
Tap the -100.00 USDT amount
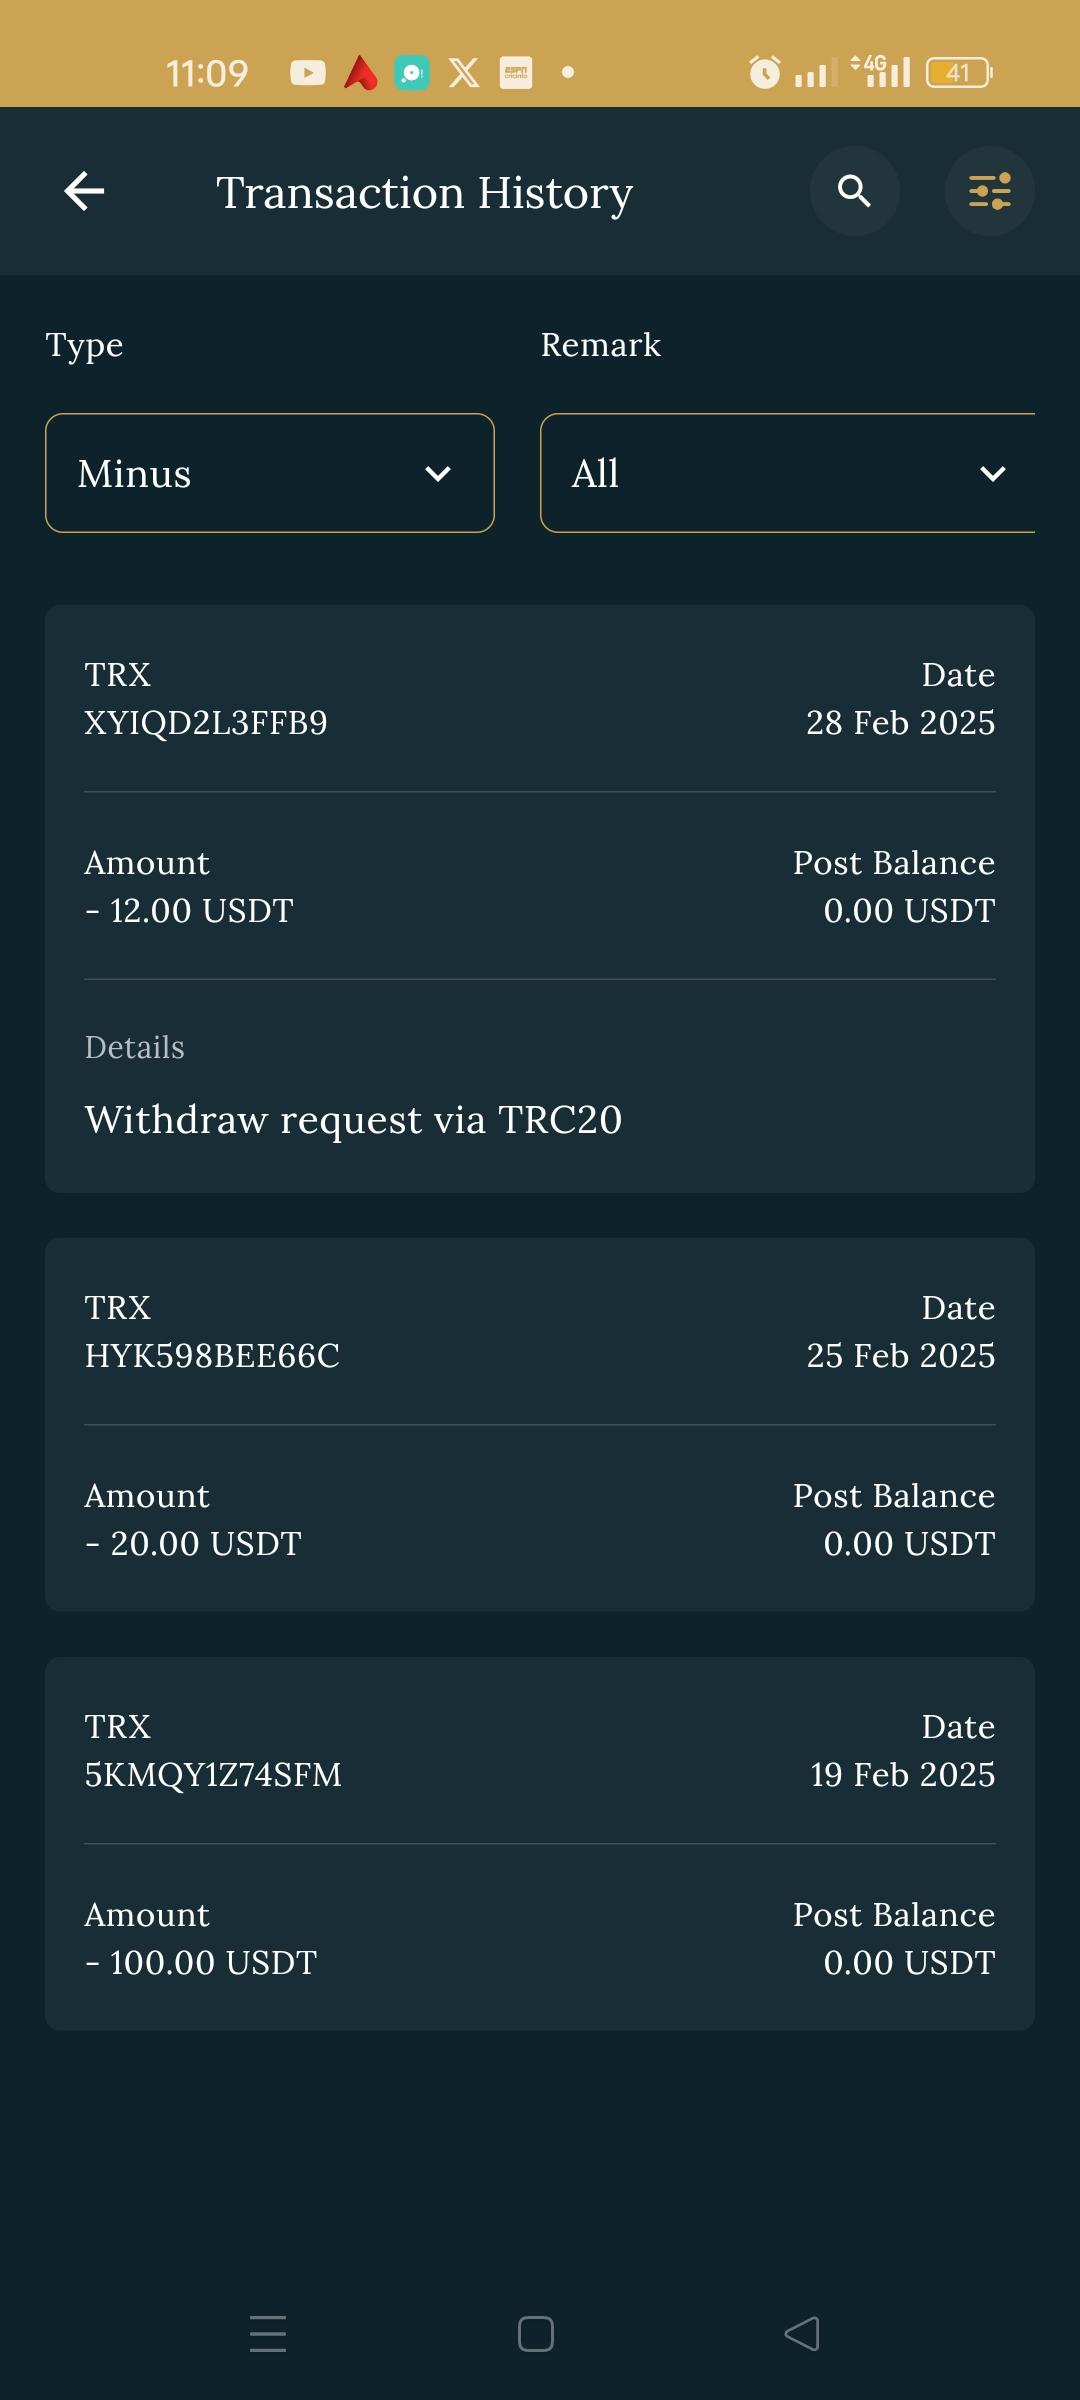coord(201,1962)
